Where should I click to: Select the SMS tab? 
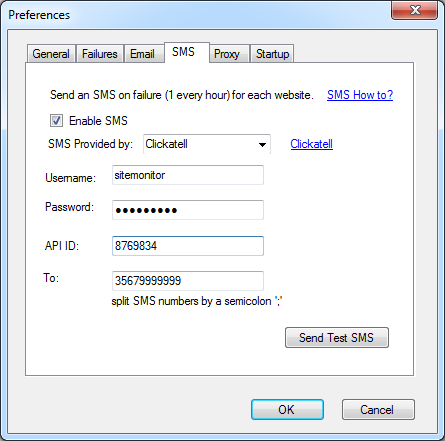tap(183, 52)
